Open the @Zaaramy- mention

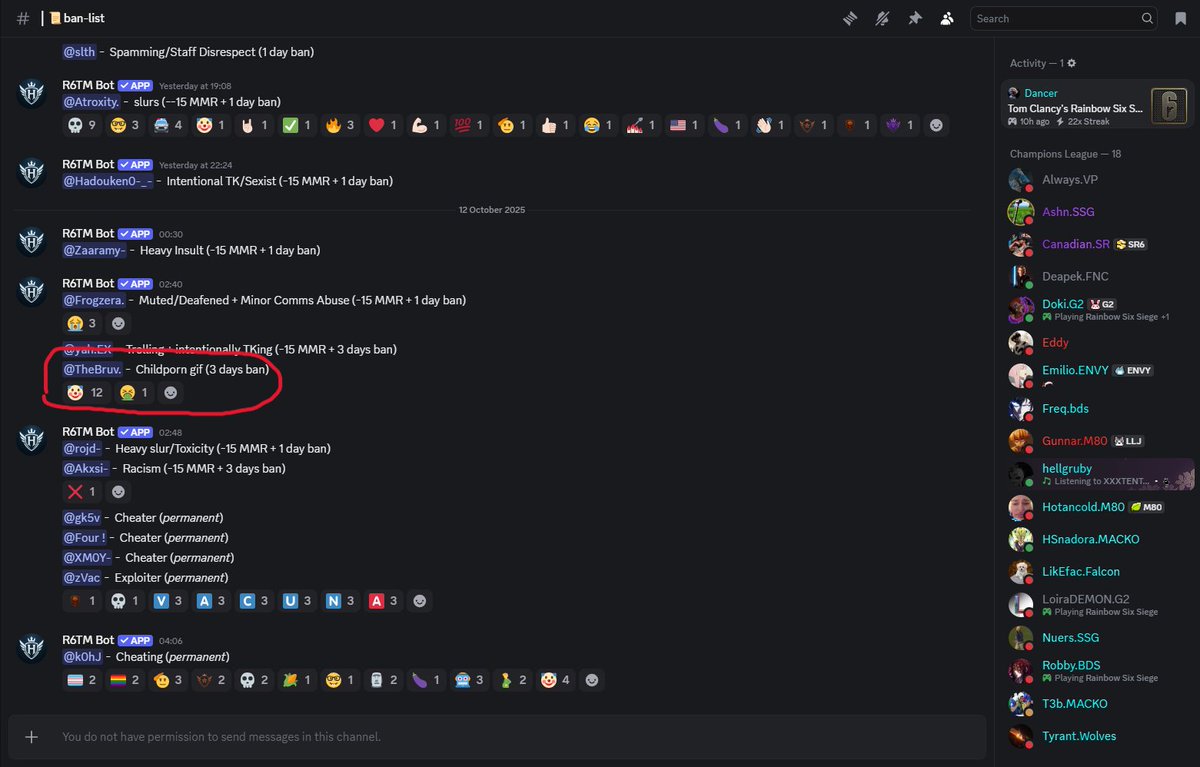(95, 250)
